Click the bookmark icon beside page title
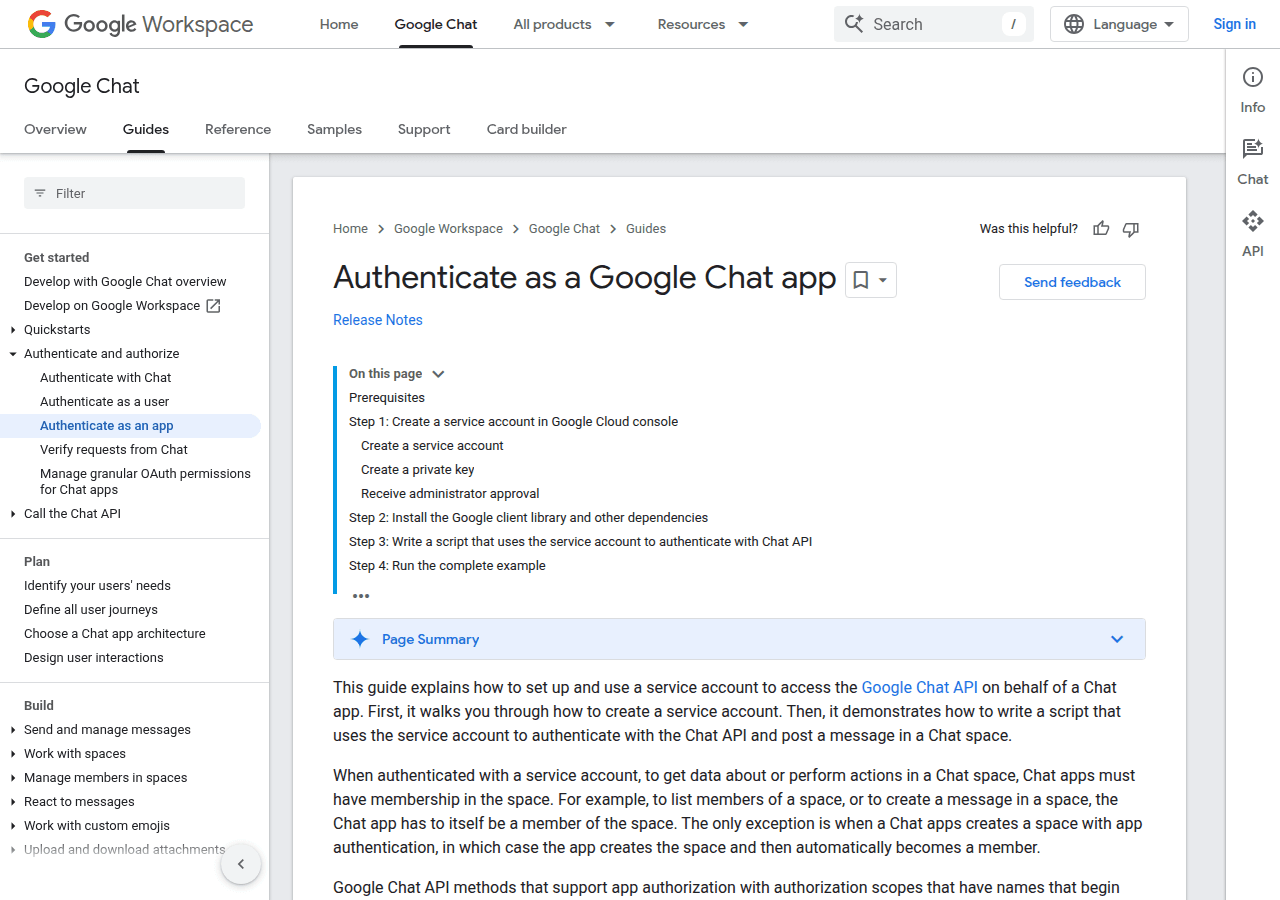This screenshot has width=1280, height=900. (x=860, y=281)
